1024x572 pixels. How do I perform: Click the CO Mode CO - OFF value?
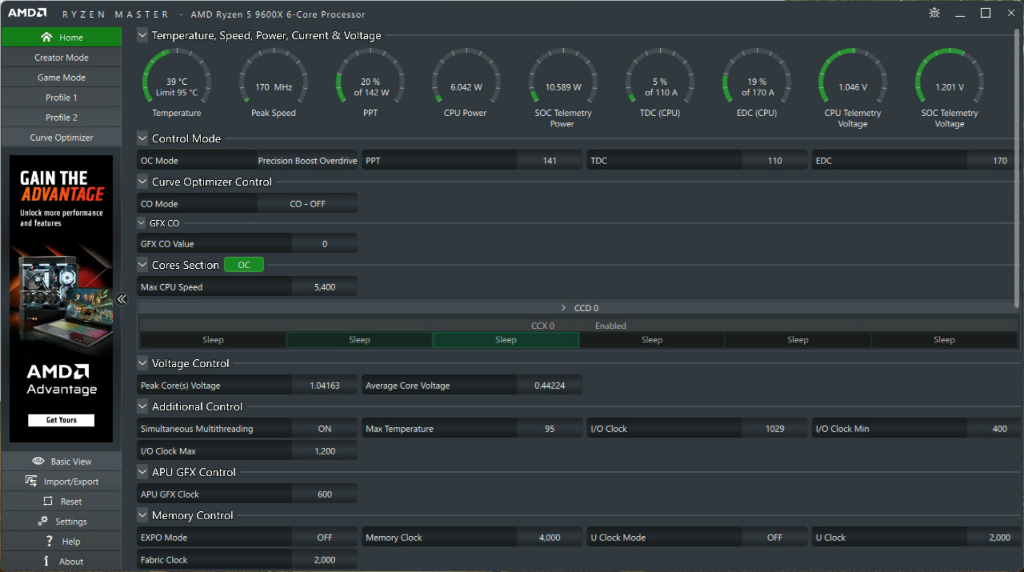pos(307,204)
